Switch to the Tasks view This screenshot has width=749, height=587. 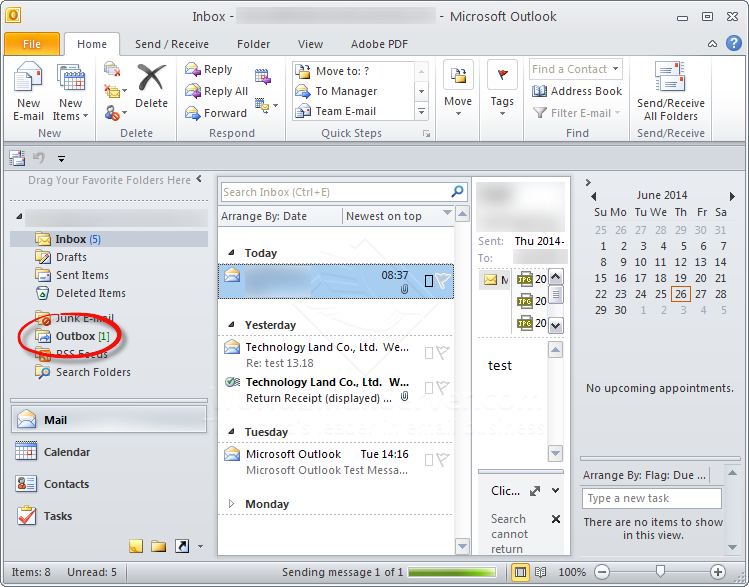click(x=109, y=516)
